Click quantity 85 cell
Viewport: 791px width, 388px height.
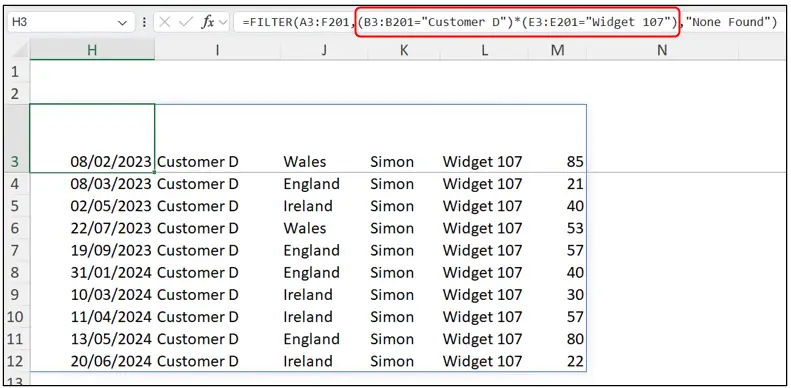[557, 138]
